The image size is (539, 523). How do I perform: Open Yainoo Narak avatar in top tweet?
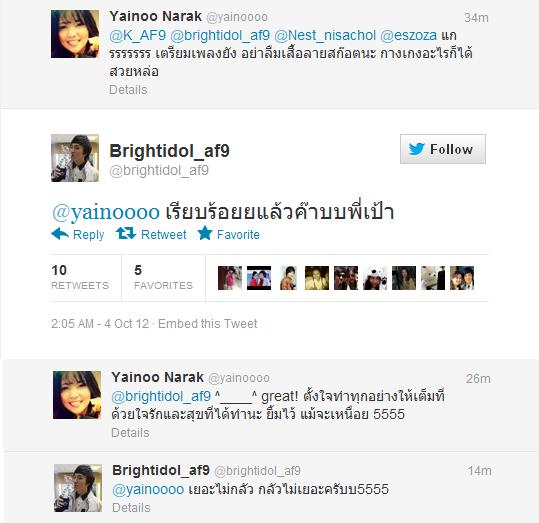coord(75,34)
